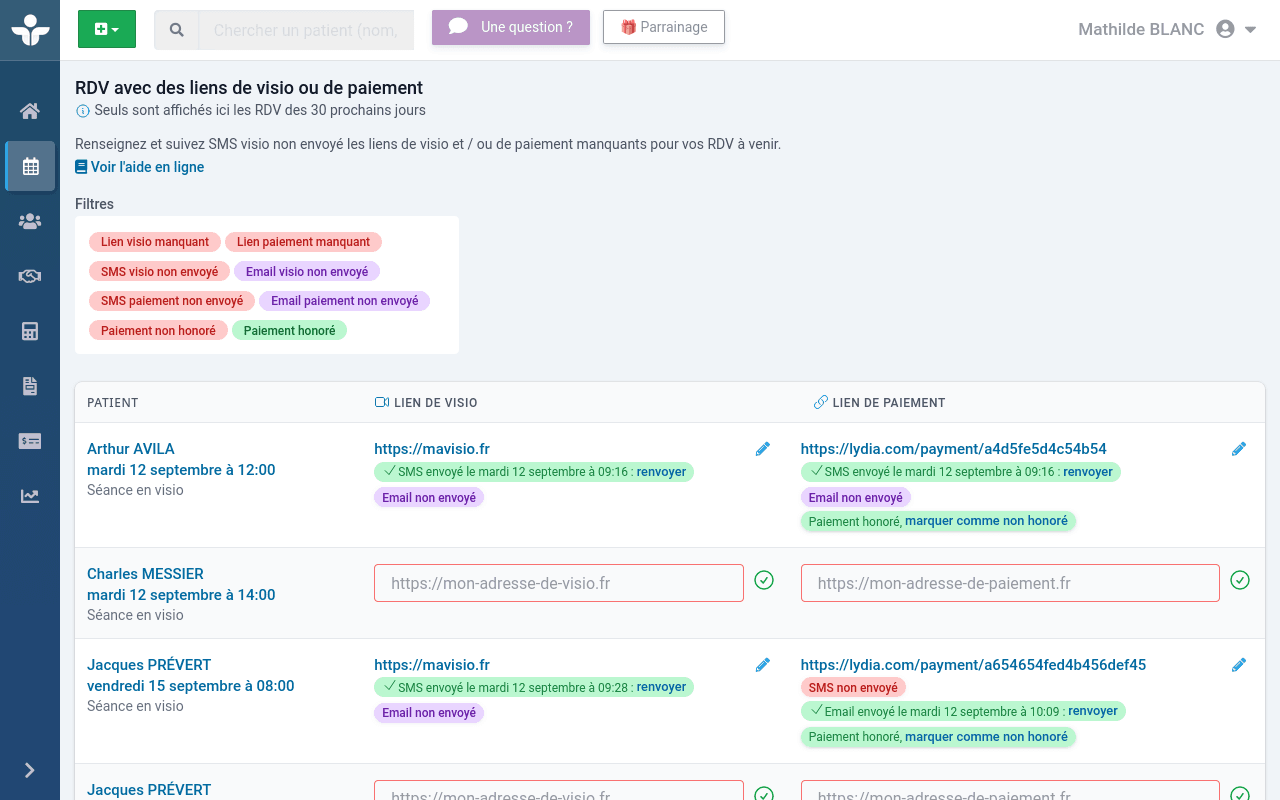Toggle 'SMS paiement non envoyé' filter
The height and width of the screenshot is (800, 1280).
point(172,301)
